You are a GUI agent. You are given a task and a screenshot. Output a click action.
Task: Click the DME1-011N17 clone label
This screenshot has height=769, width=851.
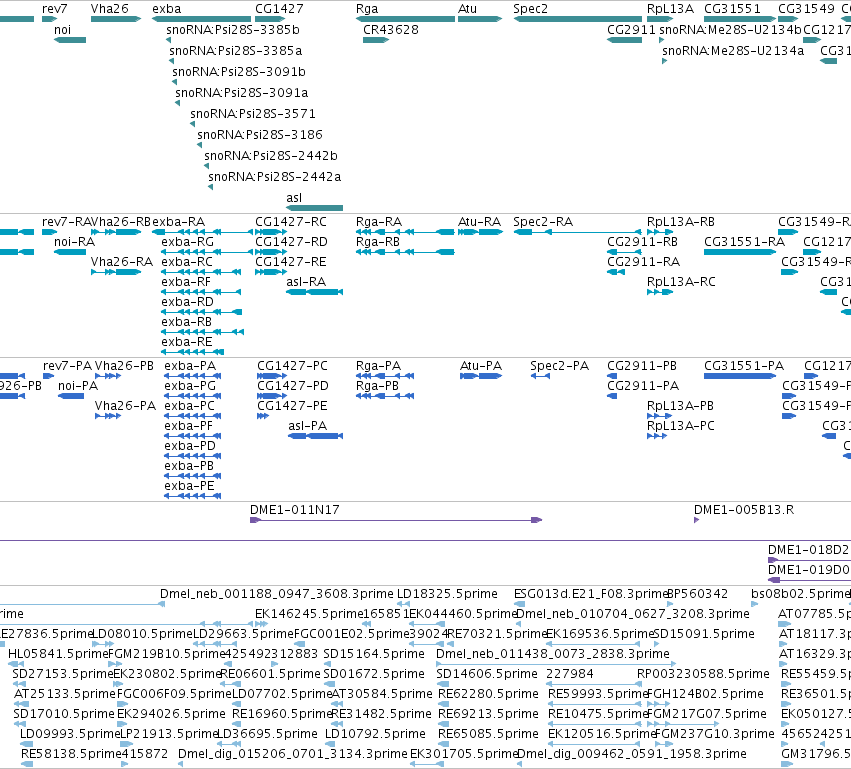coord(295,510)
